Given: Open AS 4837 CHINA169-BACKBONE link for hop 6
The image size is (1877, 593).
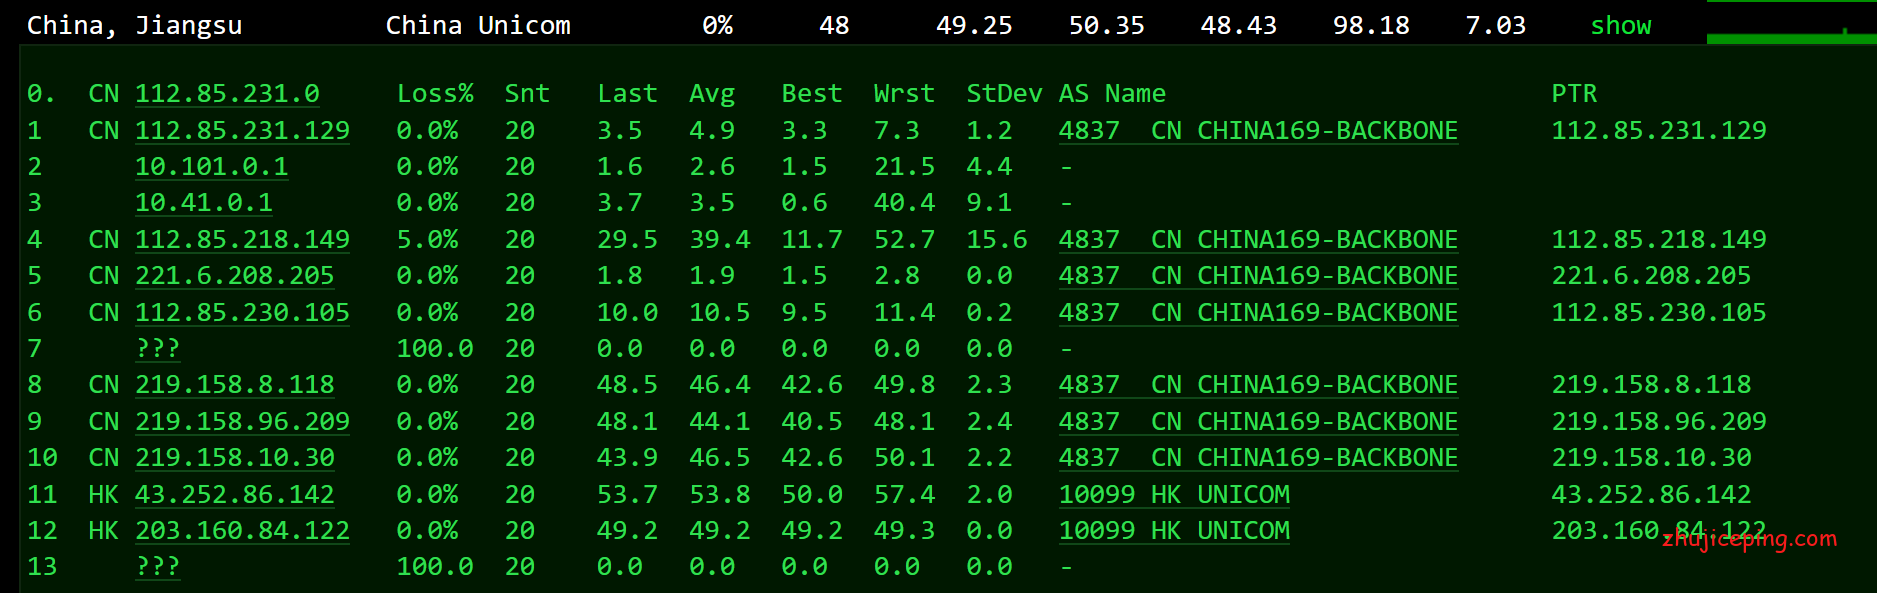Looking at the screenshot, I should click(x=1258, y=312).
